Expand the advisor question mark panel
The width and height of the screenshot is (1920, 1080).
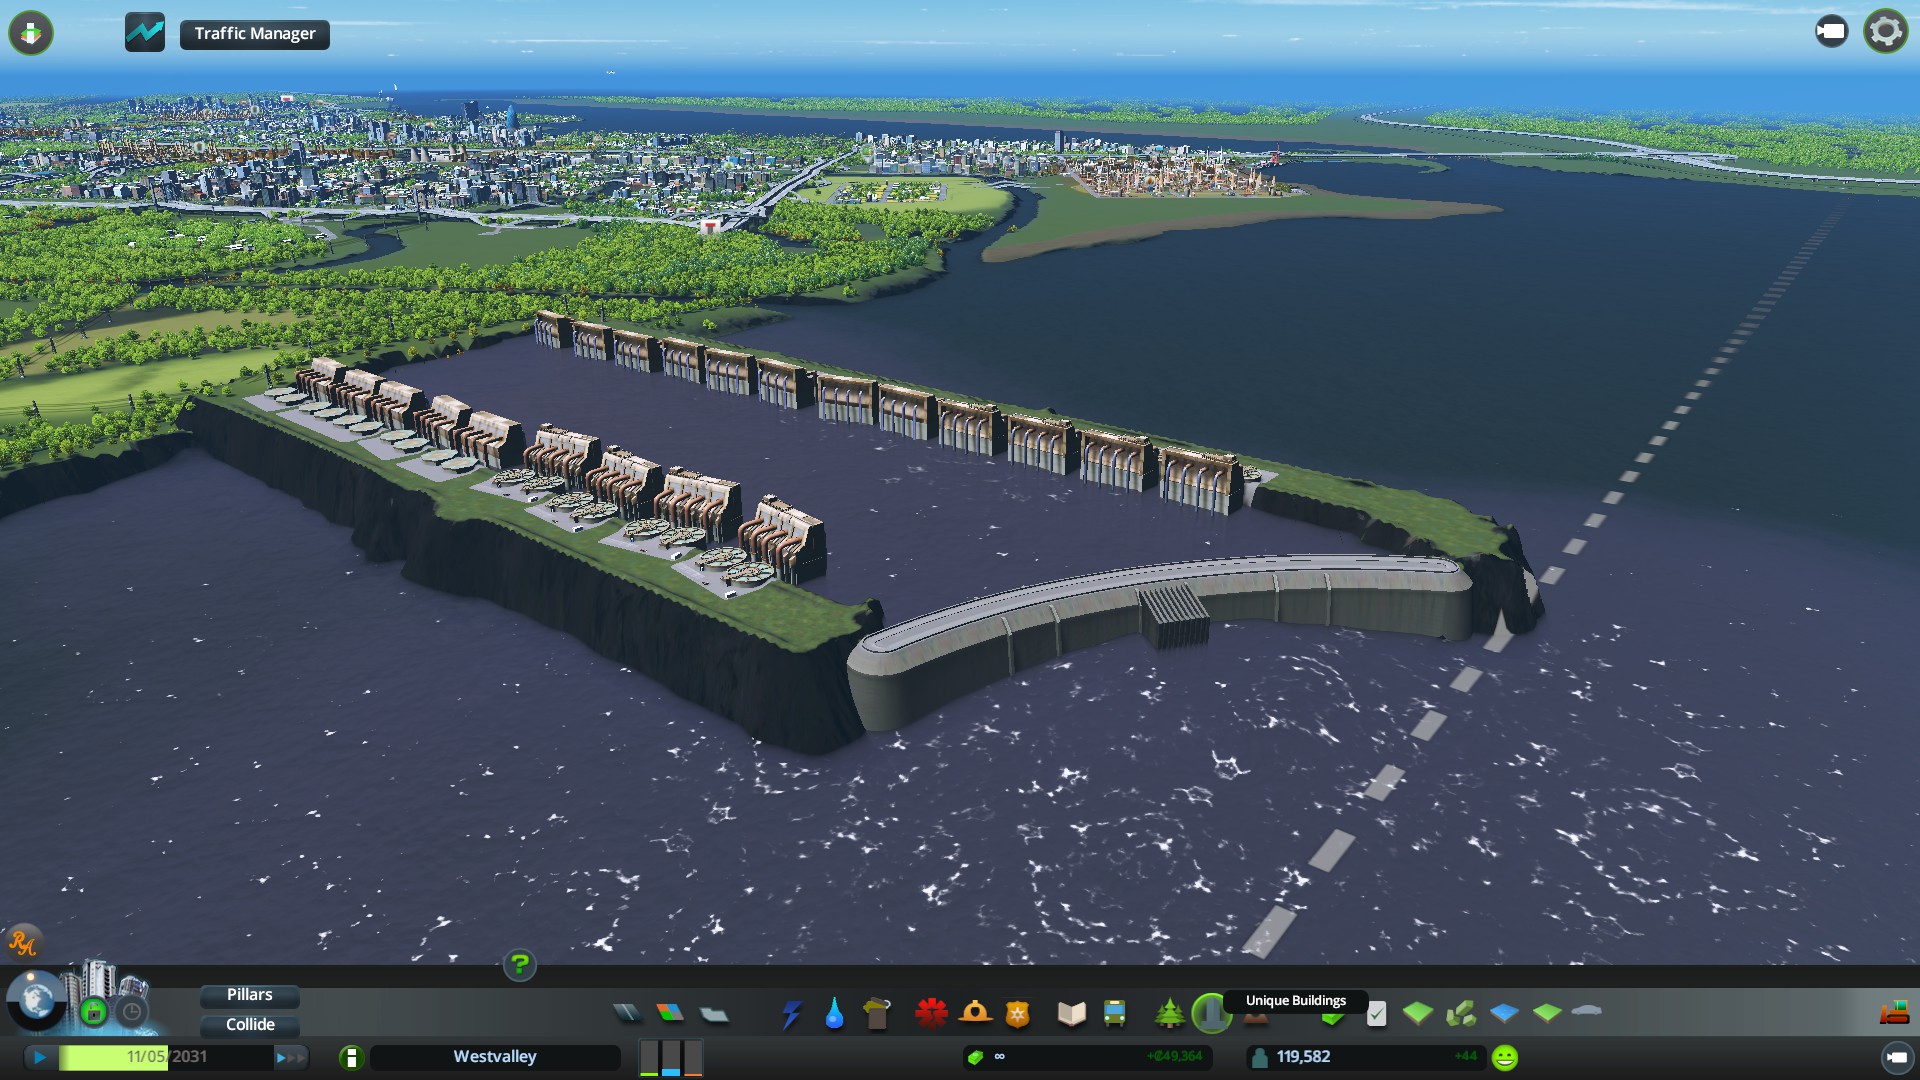(x=519, y=965)
